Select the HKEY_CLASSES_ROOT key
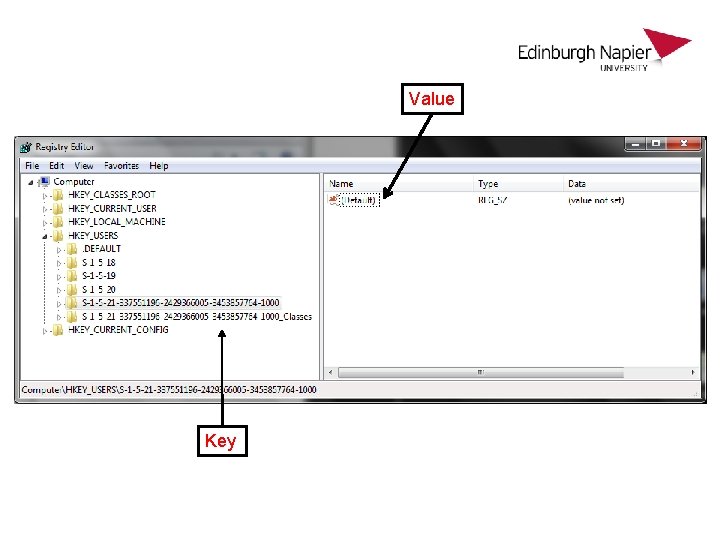720x540 pixels. 112,195
